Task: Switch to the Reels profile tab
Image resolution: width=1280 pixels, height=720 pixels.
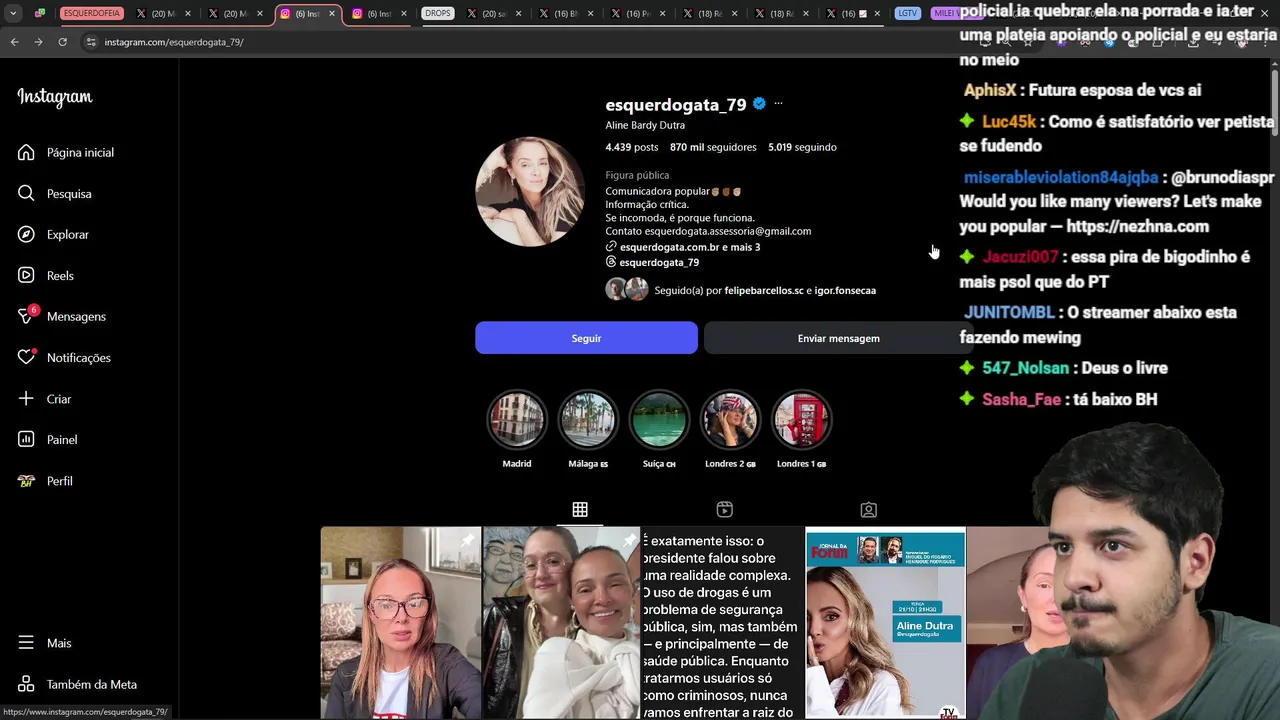Action: (x=724, y=509)
